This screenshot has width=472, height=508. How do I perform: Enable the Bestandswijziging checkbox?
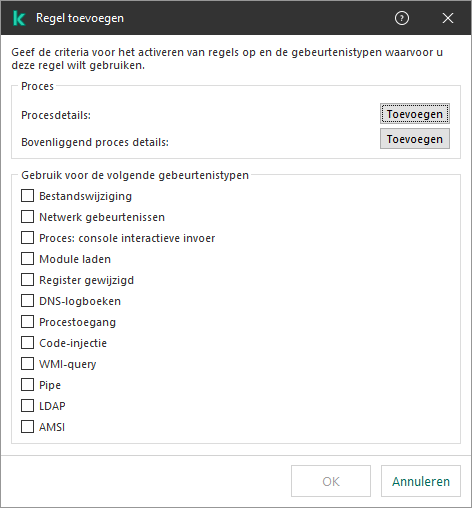[27, 196]
